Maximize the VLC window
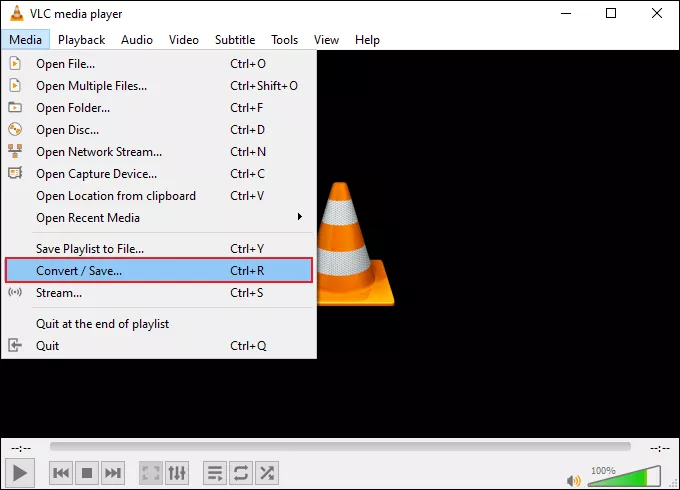Image resolution: width=680 pixels, height=490 pixels. click(x=611, y=13)
